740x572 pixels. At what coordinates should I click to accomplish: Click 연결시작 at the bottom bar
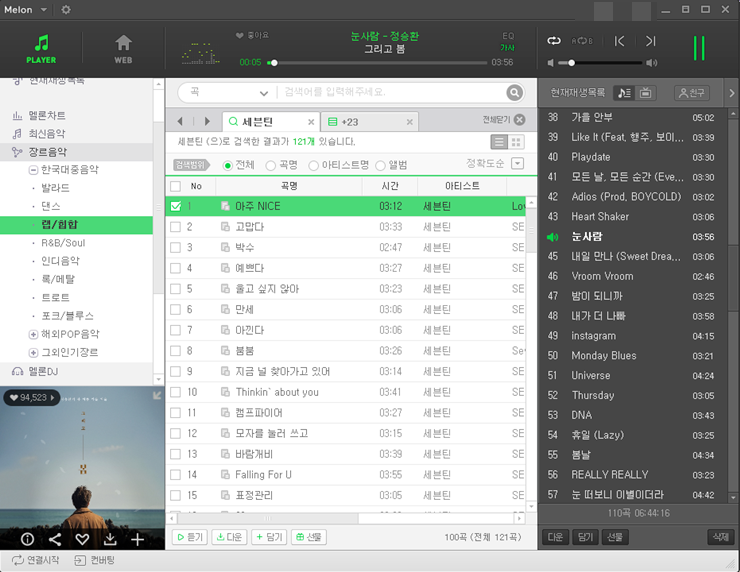[x=35, y=560]
